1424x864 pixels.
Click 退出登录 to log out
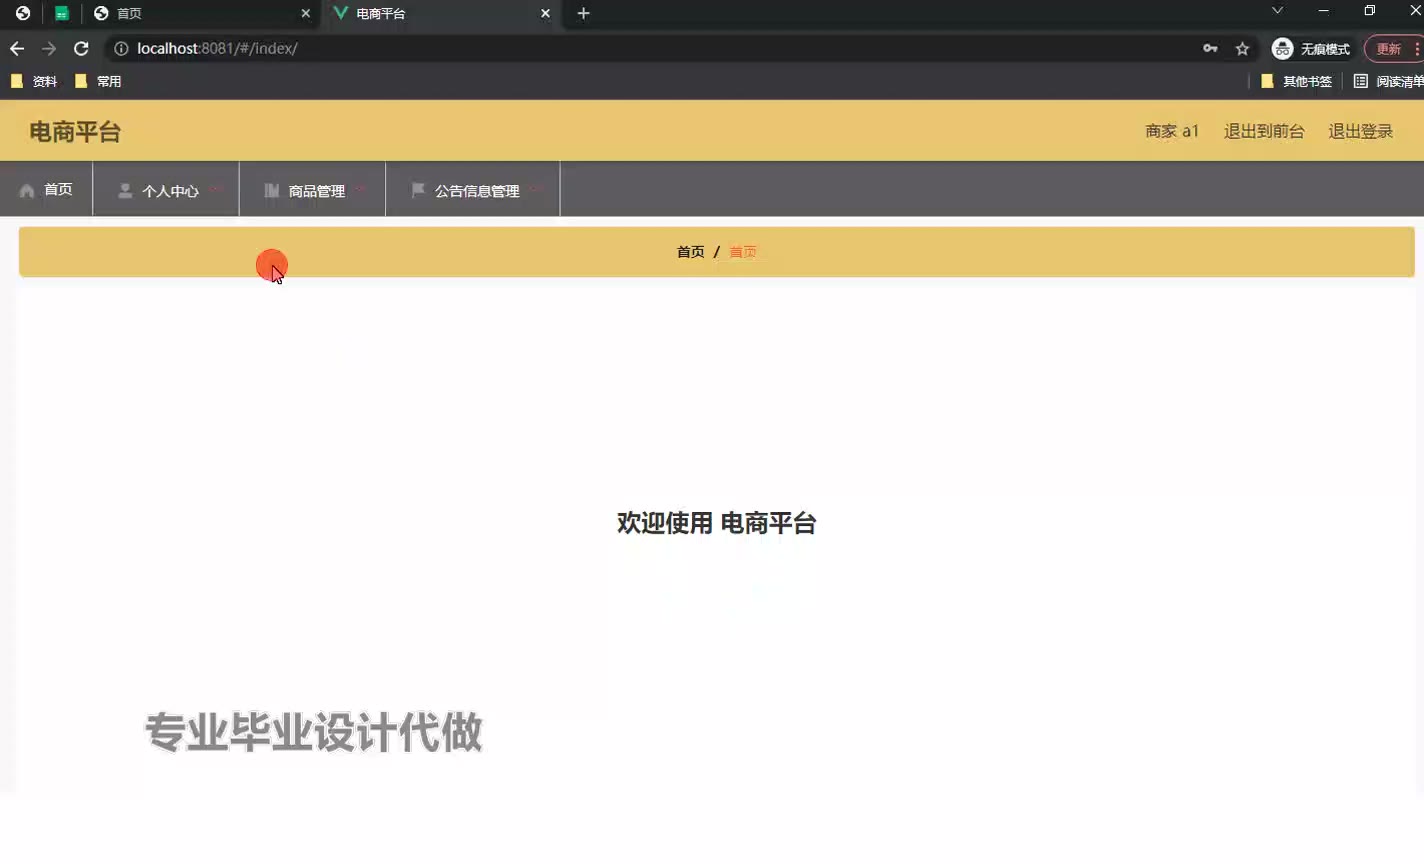point(1360,131)
